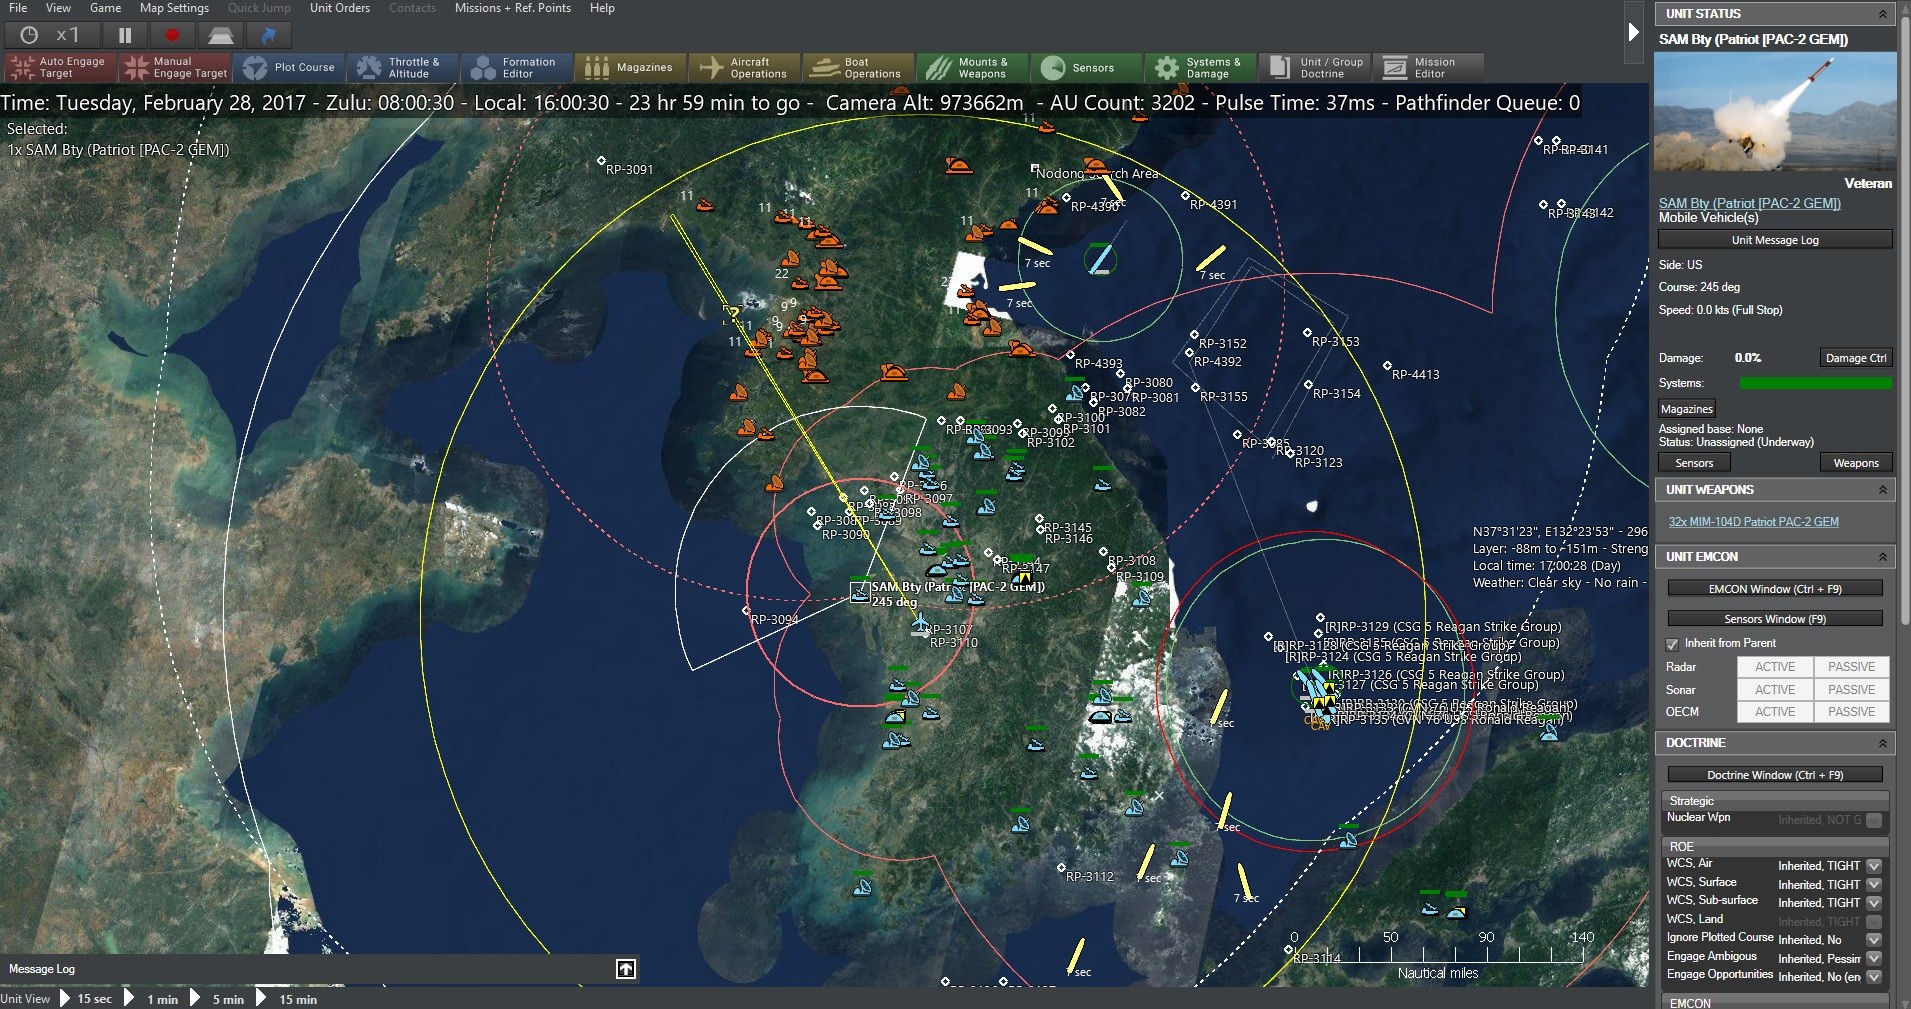1911x1009 pixels.
Task: Uncheck Inherit from Parent in EMCON
Action: [x=1670, y=644]
